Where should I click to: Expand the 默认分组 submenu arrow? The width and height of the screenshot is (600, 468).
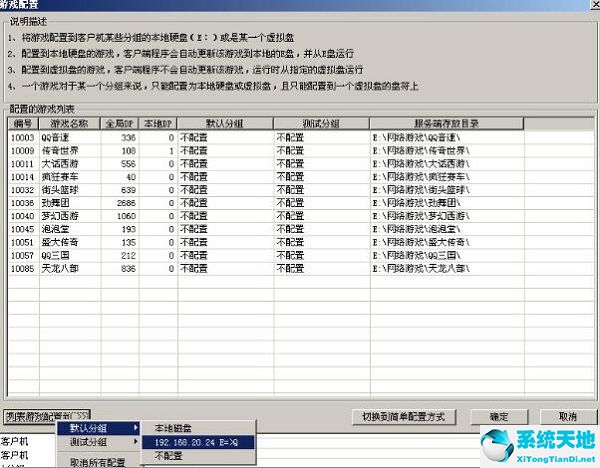coord(135,428)
